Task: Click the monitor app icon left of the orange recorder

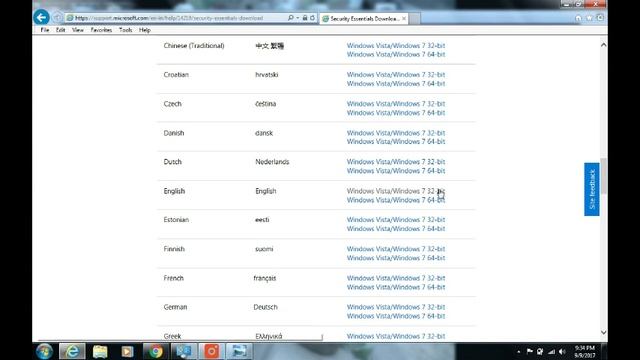Action: [183, 351]
